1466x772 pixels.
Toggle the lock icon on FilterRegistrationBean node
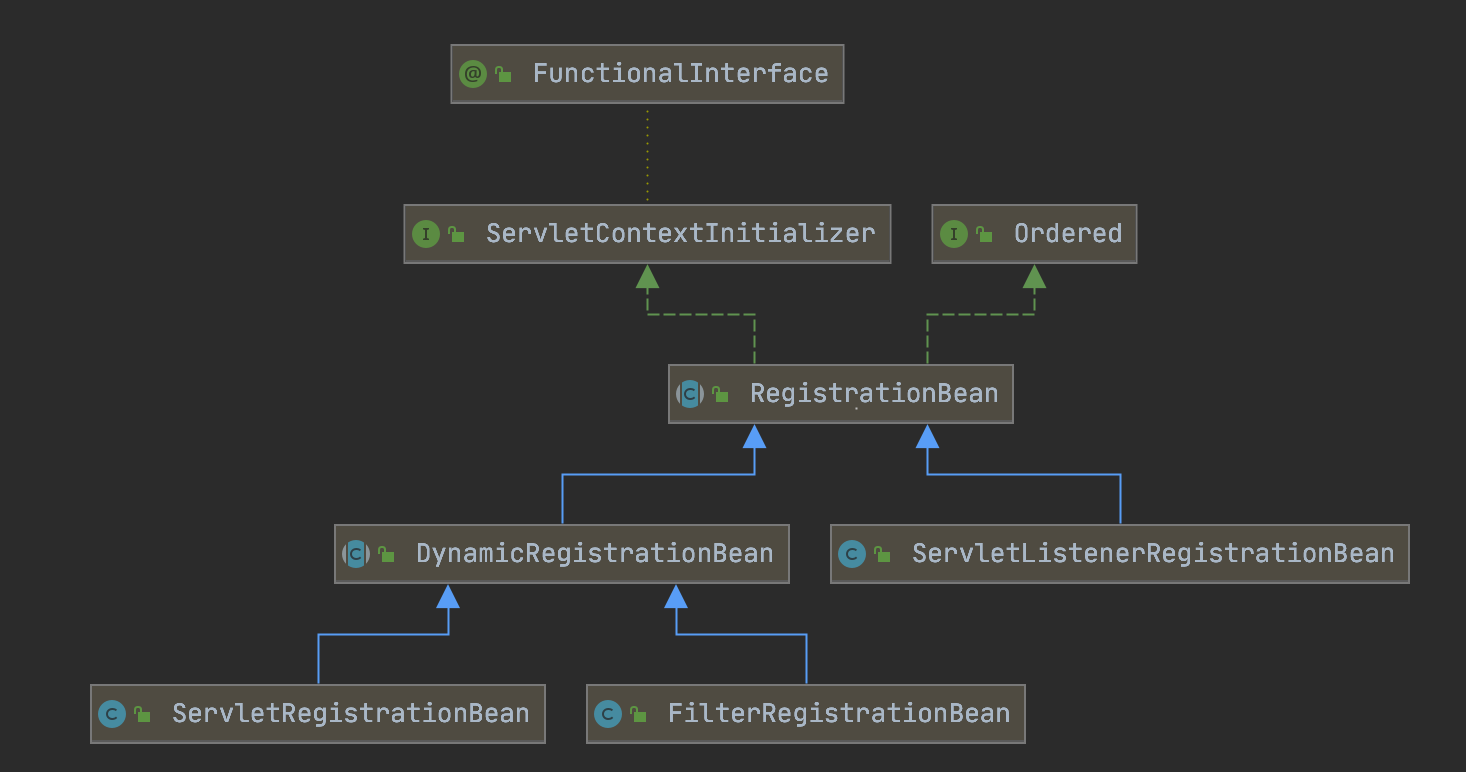coord(637,713)
